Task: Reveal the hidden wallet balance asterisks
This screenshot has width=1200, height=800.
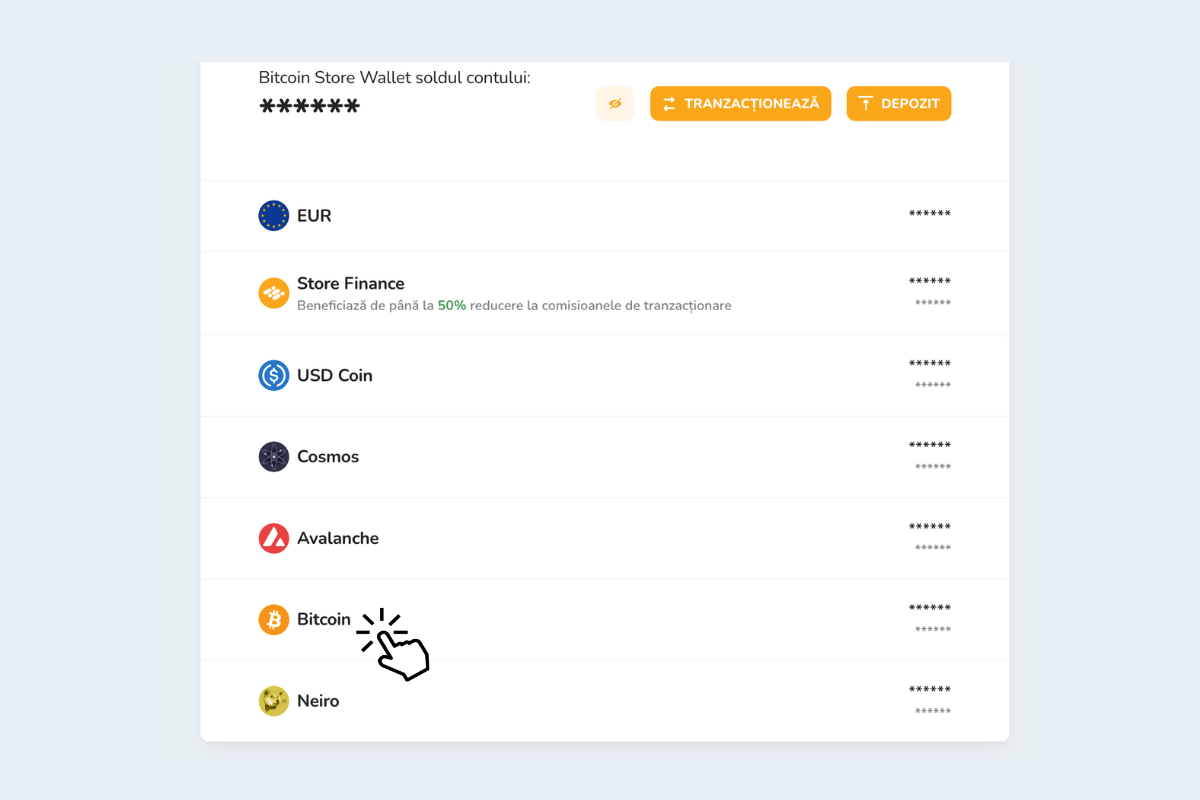Action: pyautogui.click(x=309, y=104)
